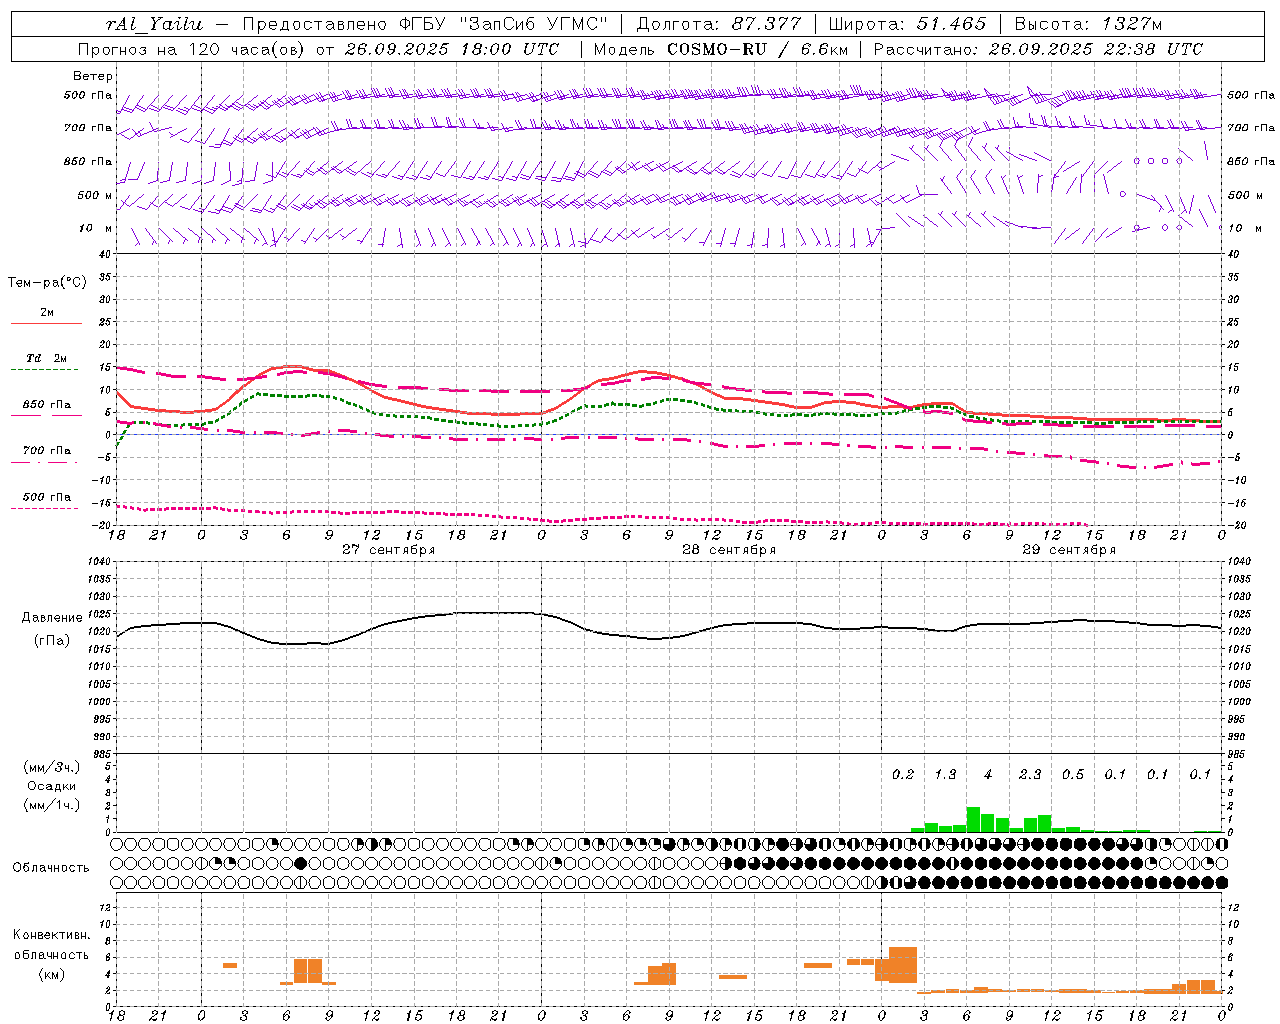
Task: Click the '29 сентября' date label
Action: [x=1068, y=550]
